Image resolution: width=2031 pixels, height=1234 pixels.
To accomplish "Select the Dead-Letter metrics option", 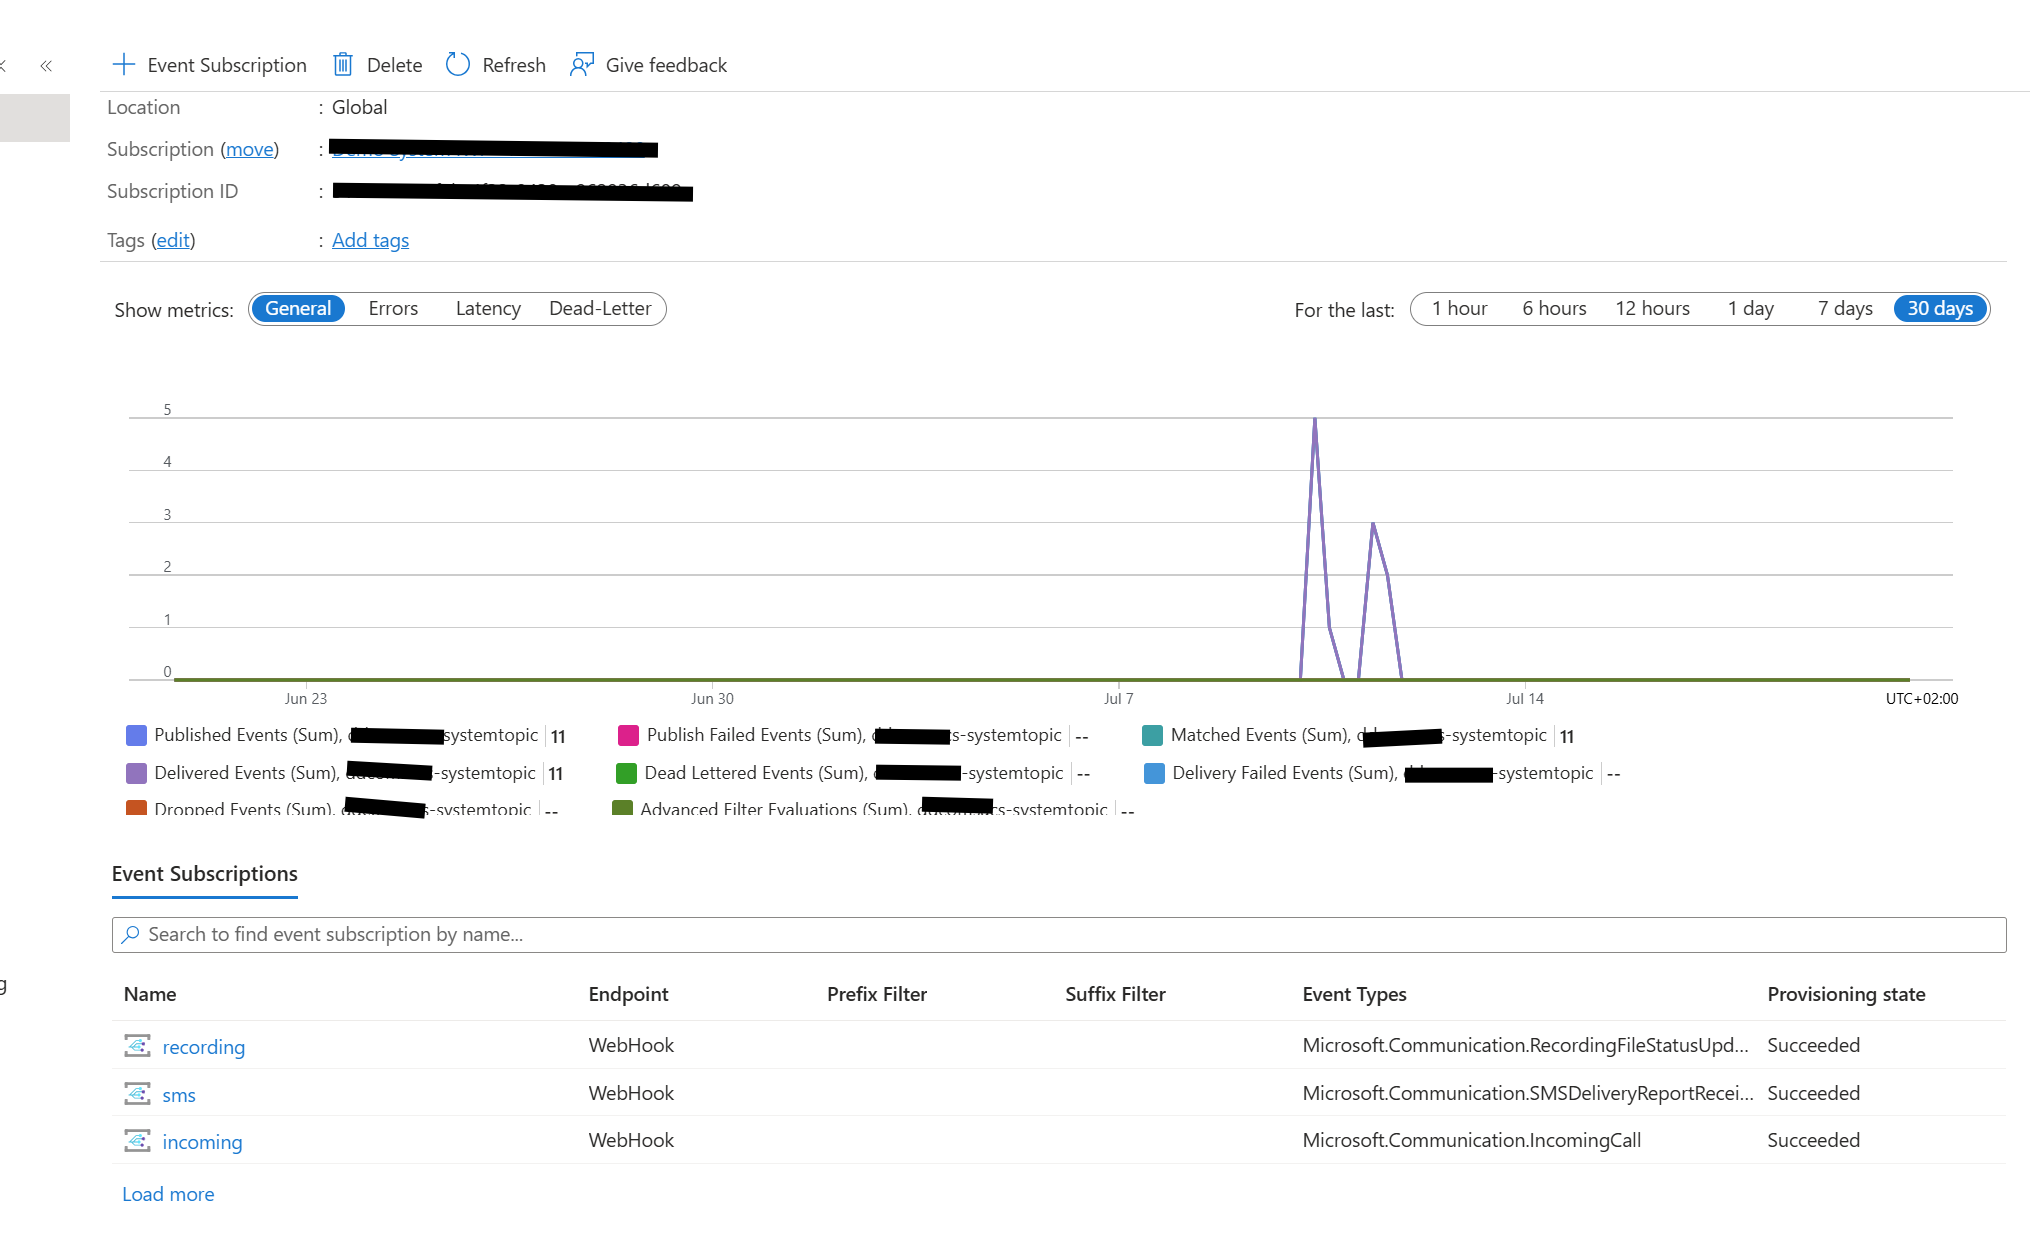I will [600, 309].
